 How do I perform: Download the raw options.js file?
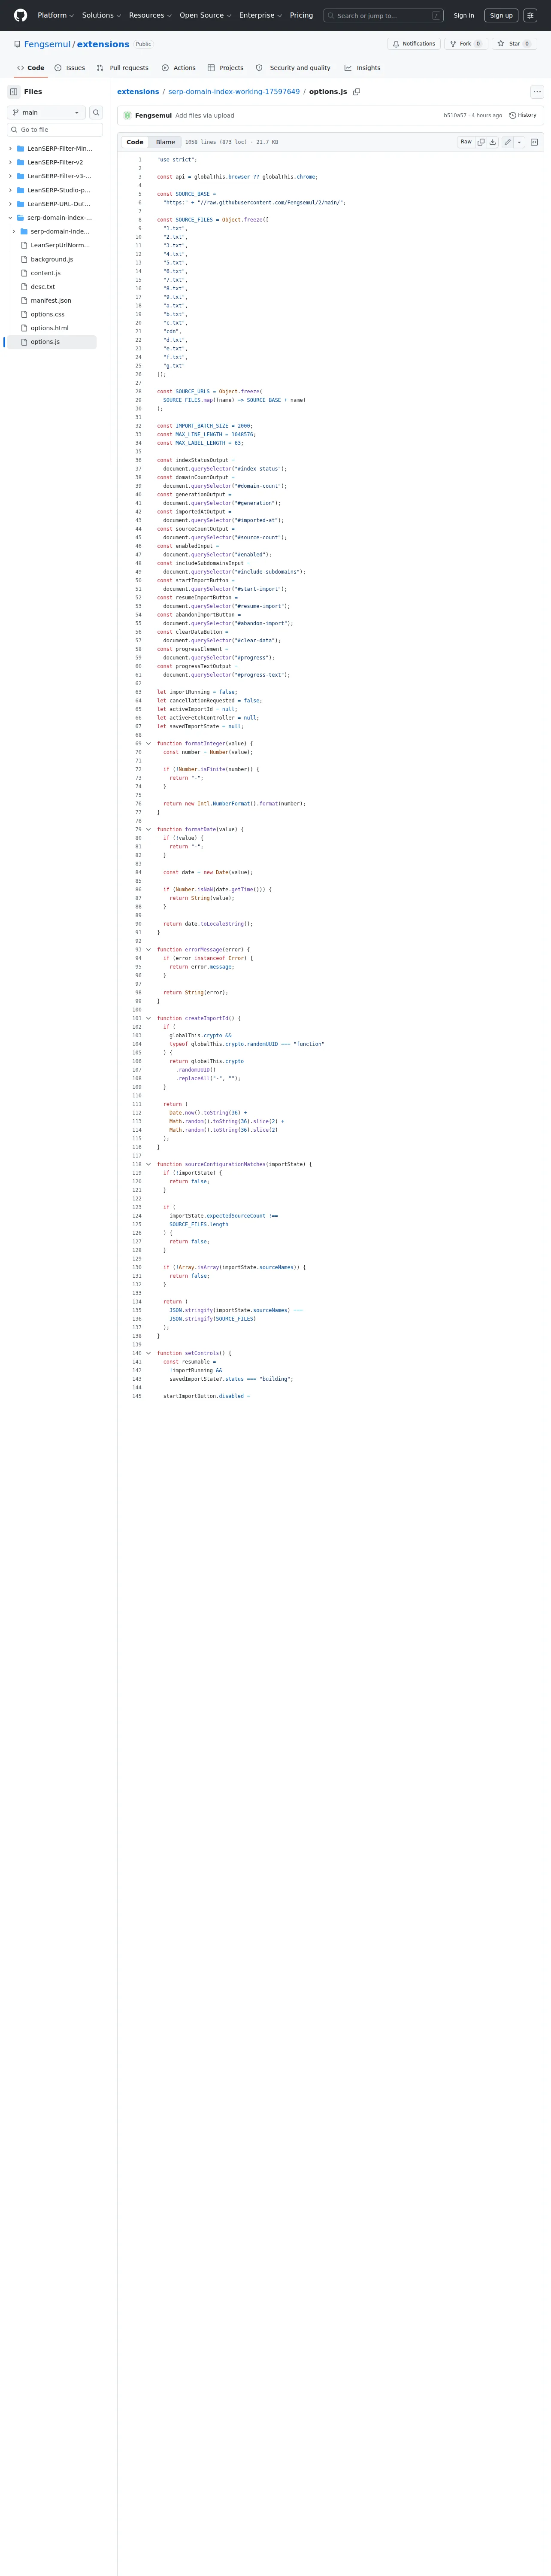(493, 142)
